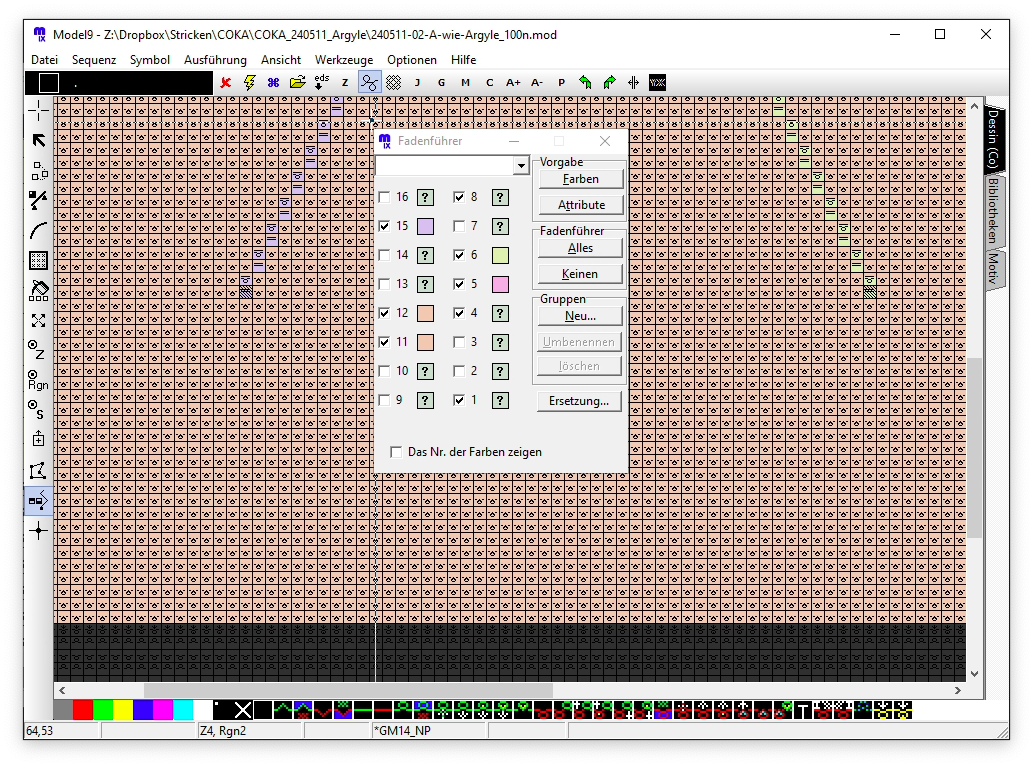Click the red X delete toolbar icon

(x=226, y=83)
